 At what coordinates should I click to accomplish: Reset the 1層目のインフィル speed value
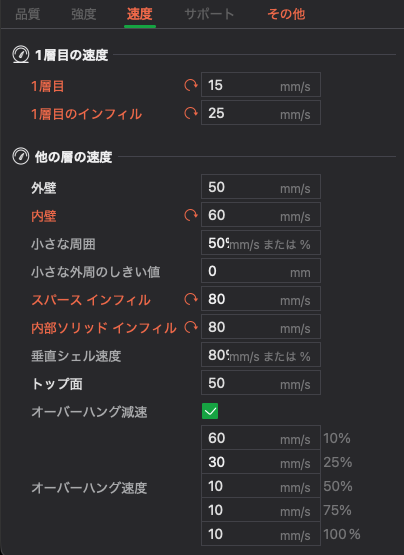pyautogui.click(x=191, y=113)
